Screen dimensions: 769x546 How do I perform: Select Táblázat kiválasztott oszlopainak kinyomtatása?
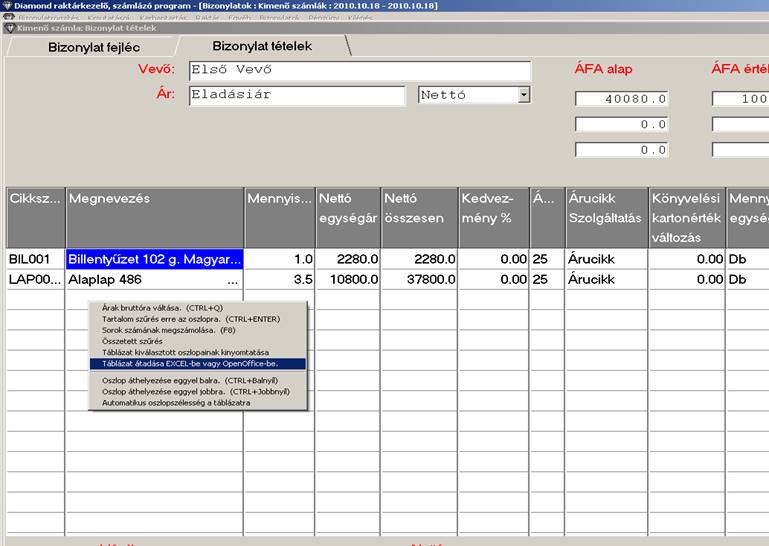pyautogui.click(x=198, y=353)
